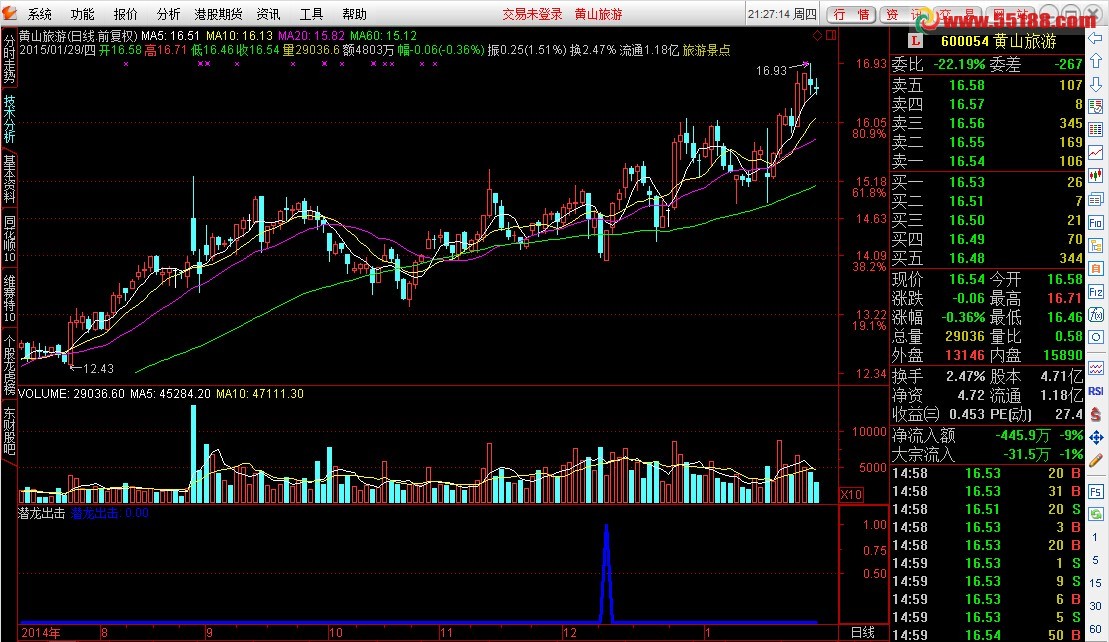Click the red diamond icon above chart
Screen dimensions: 1109x642
pos(818,35)
